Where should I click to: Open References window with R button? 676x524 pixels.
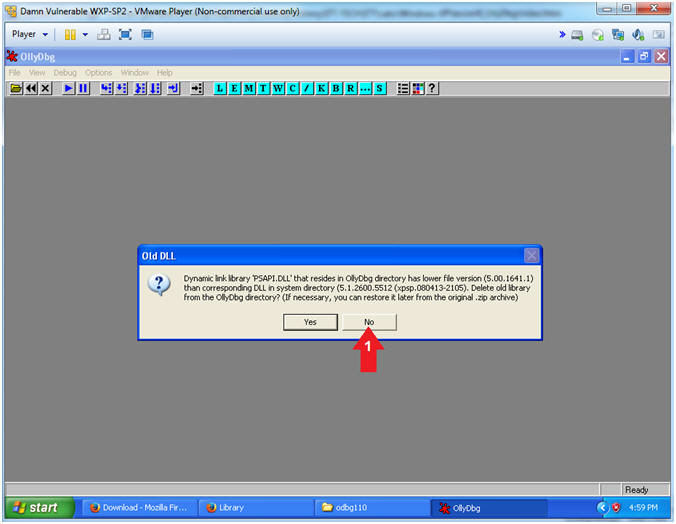pyautogui.click(x=351, y=88)
